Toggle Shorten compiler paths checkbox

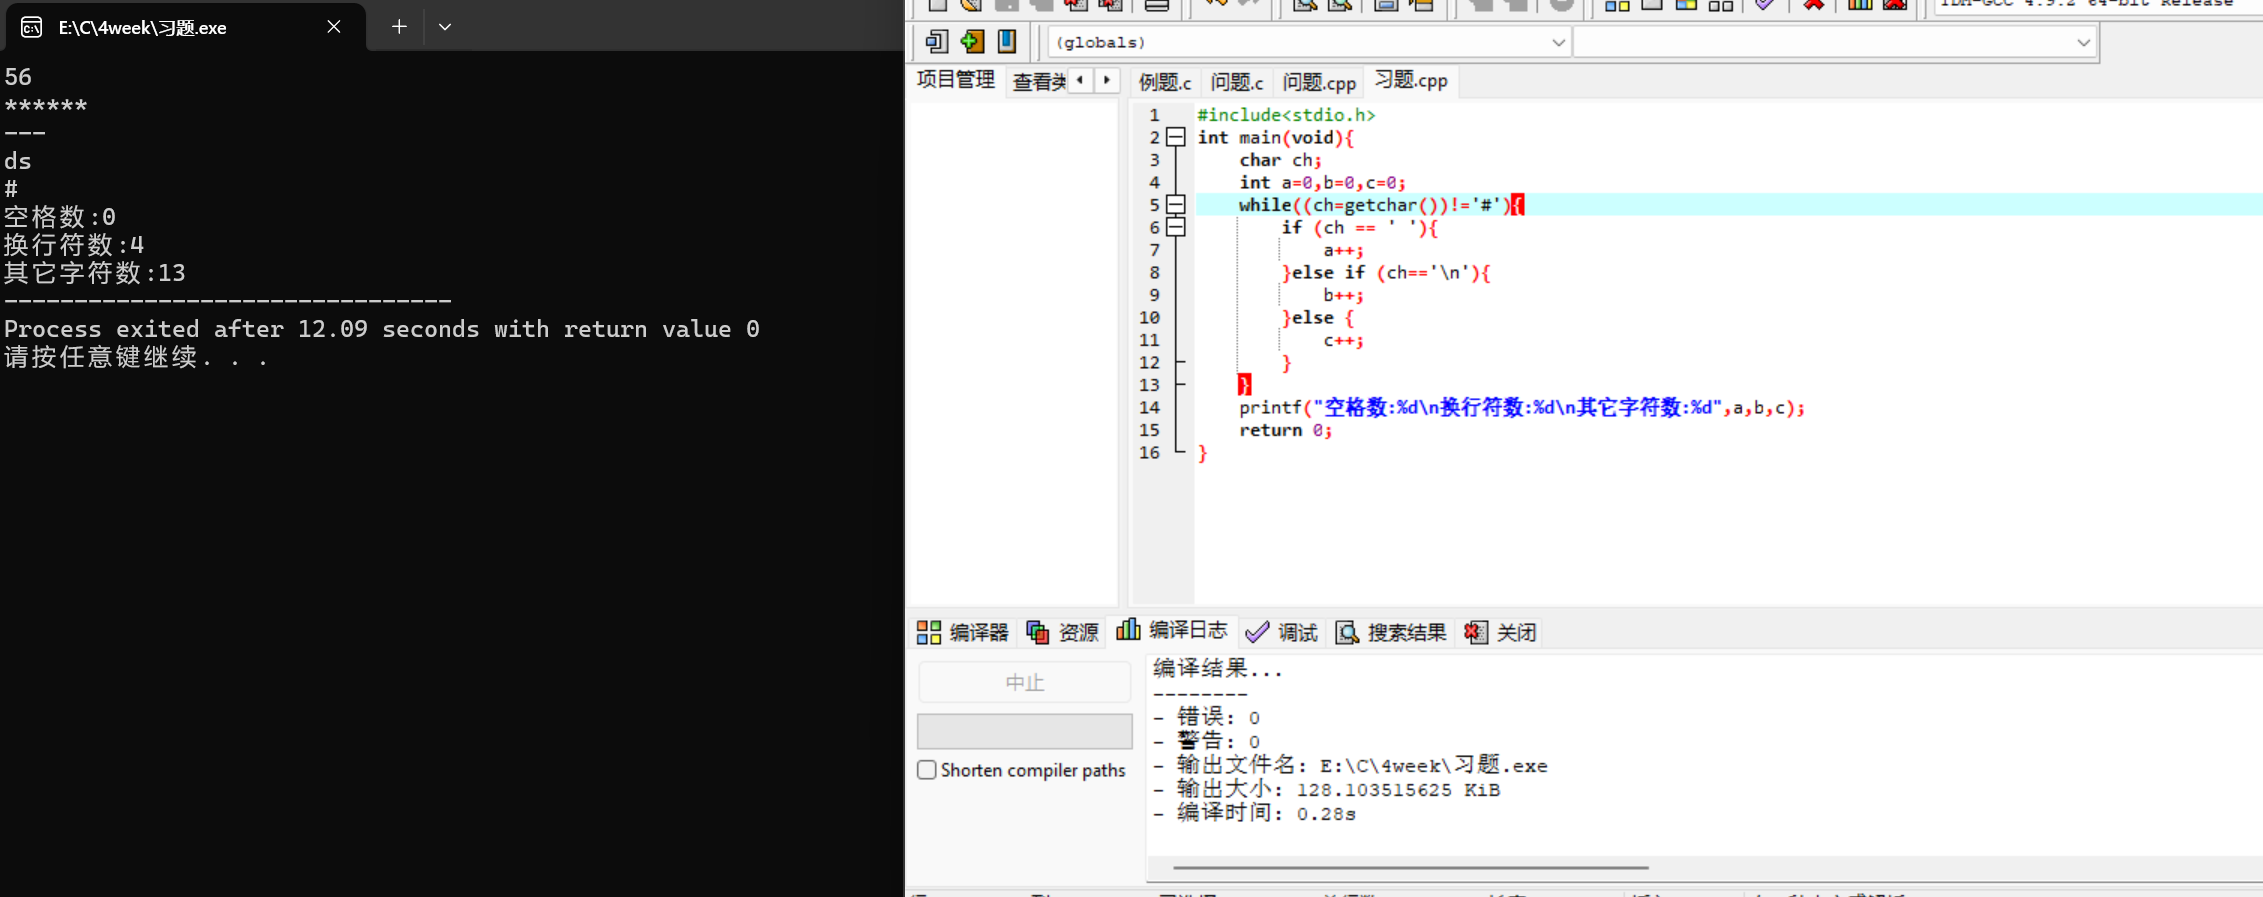click(927, 770)
